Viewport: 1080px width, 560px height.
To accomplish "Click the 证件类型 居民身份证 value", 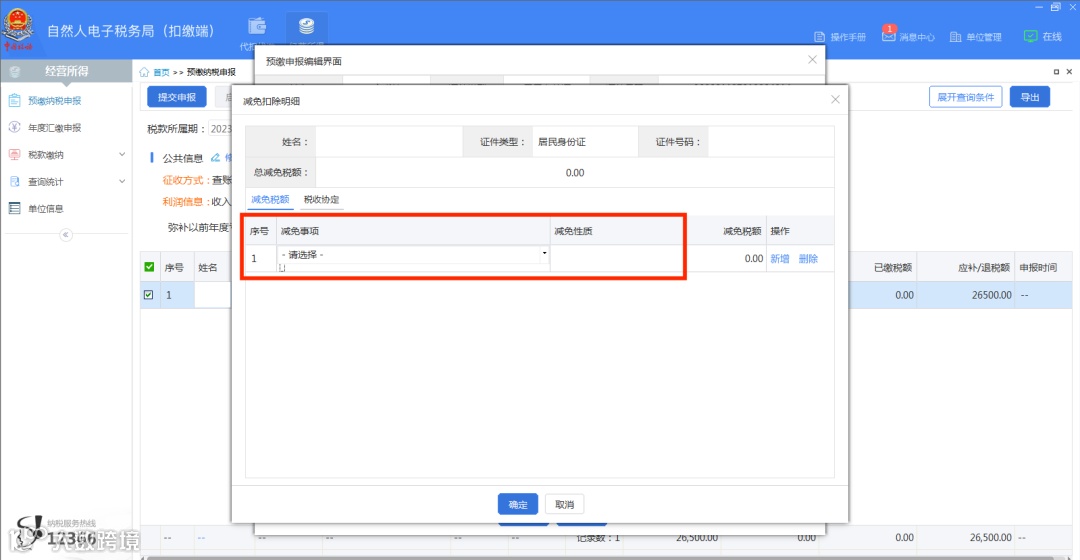I will point(561,142).
